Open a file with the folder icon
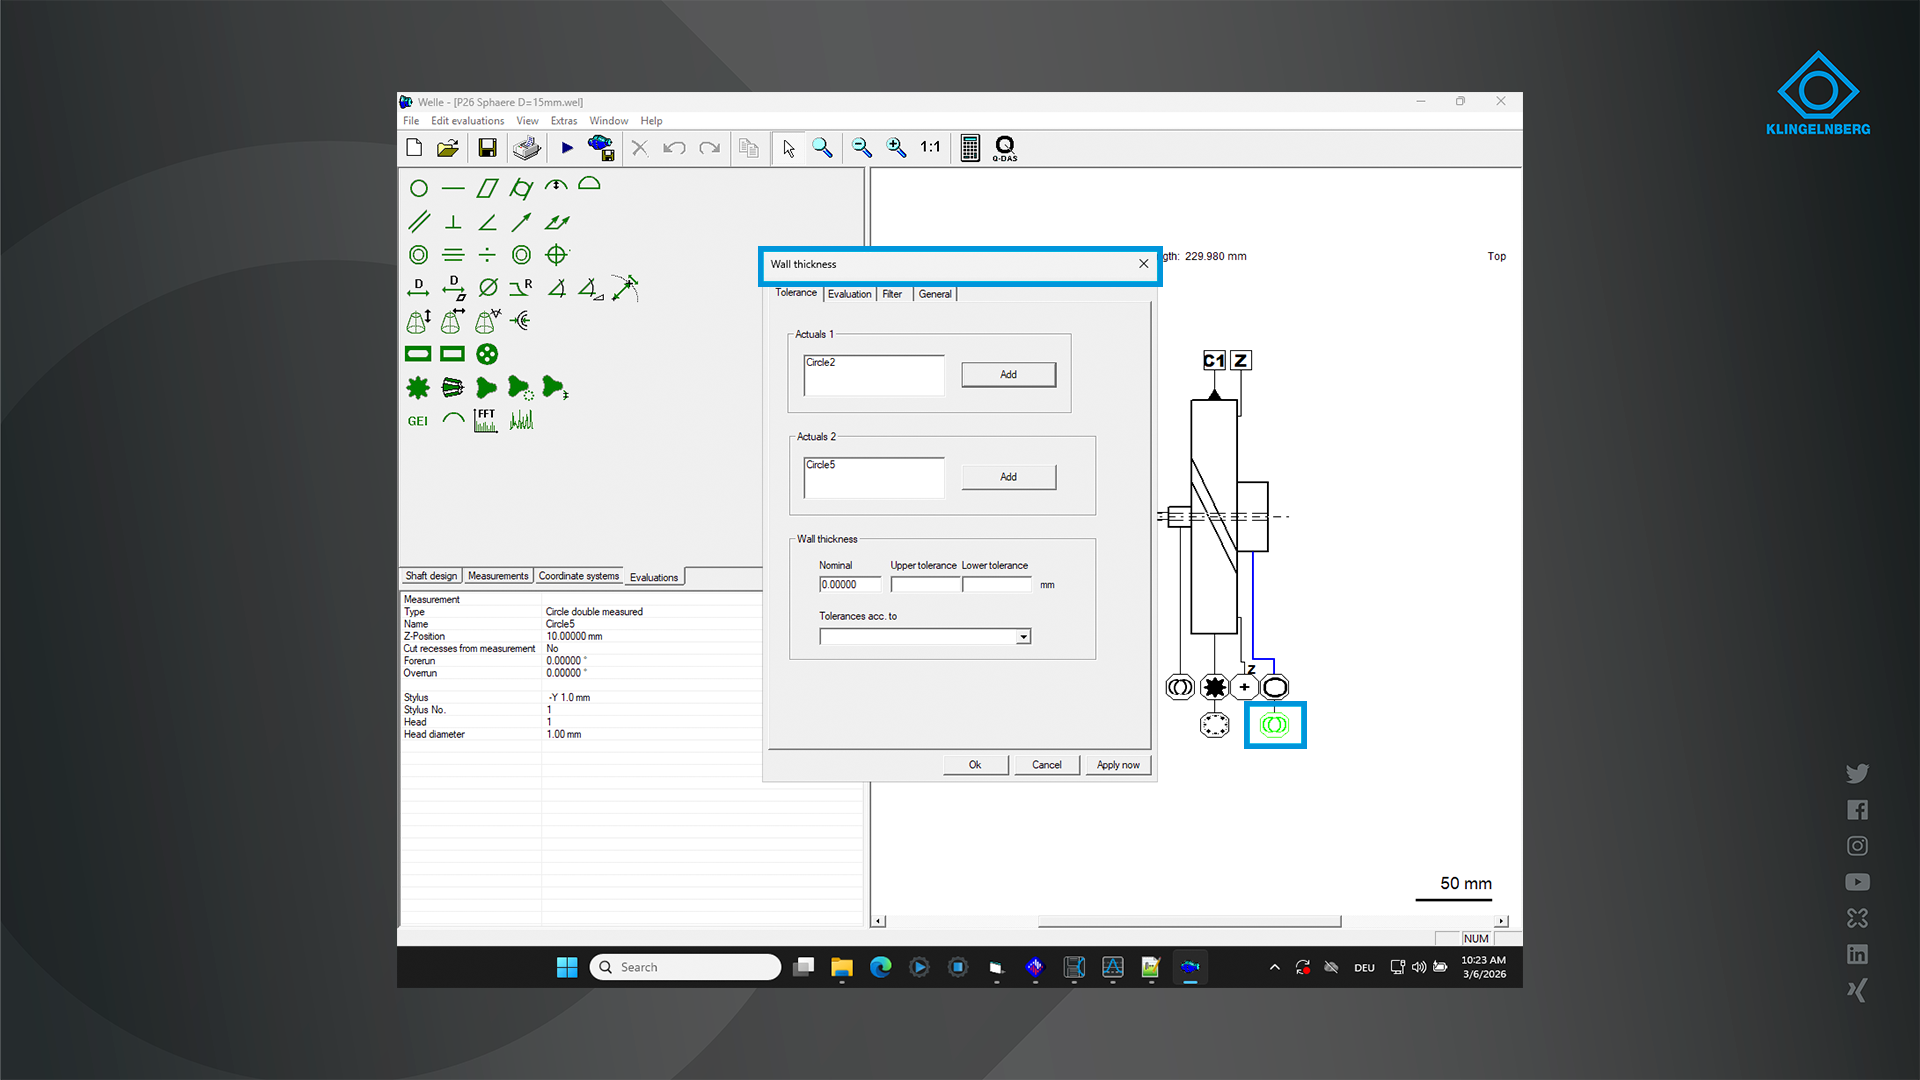This screenshot has height=1080, width=1920. coord(447,148)
